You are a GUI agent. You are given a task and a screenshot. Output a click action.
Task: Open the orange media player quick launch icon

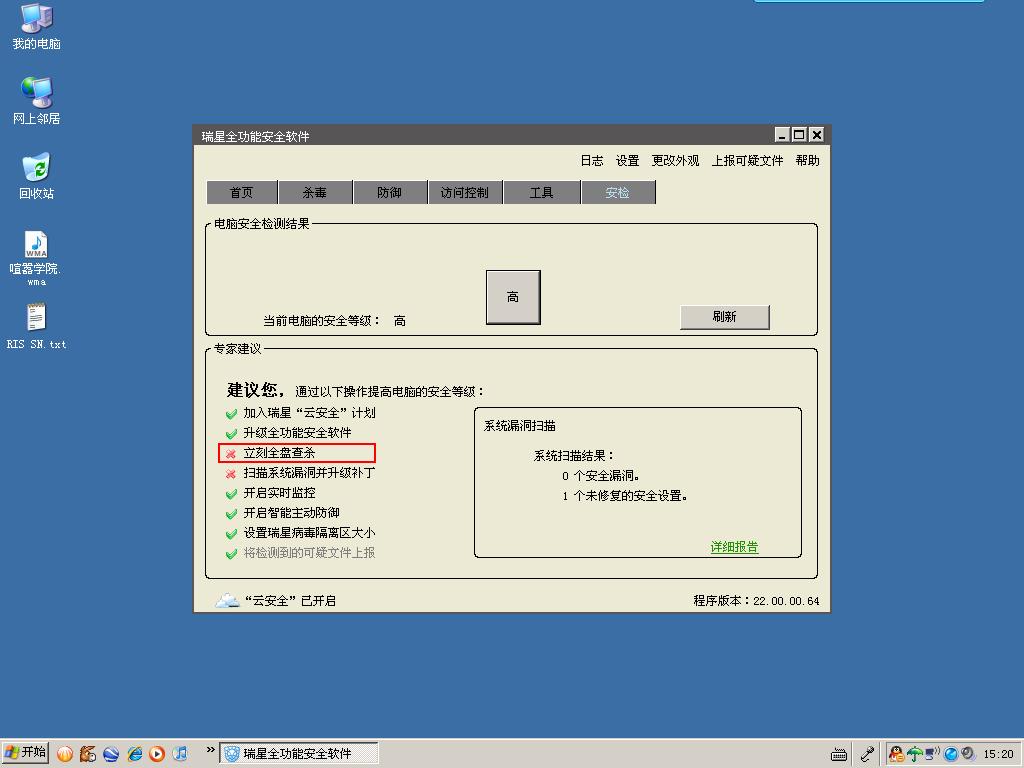pos(157,754)
